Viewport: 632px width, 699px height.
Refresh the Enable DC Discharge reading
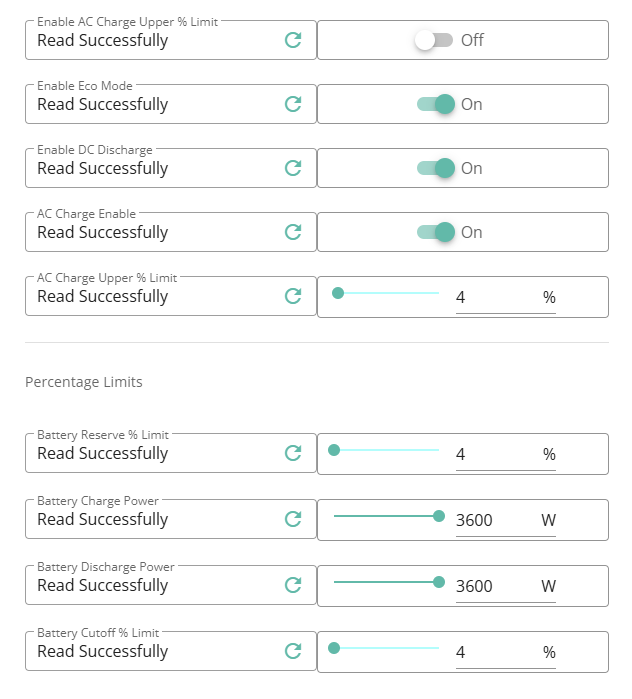293,168
